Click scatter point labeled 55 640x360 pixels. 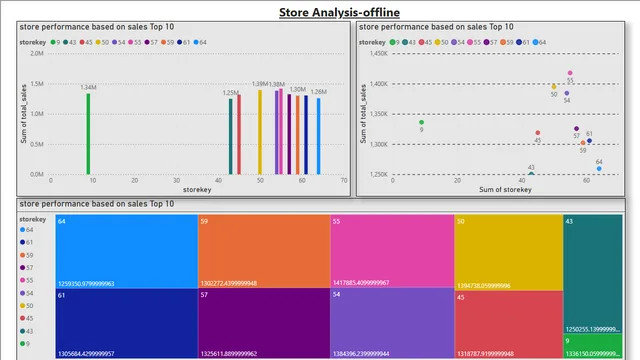[x=570, y=73]
